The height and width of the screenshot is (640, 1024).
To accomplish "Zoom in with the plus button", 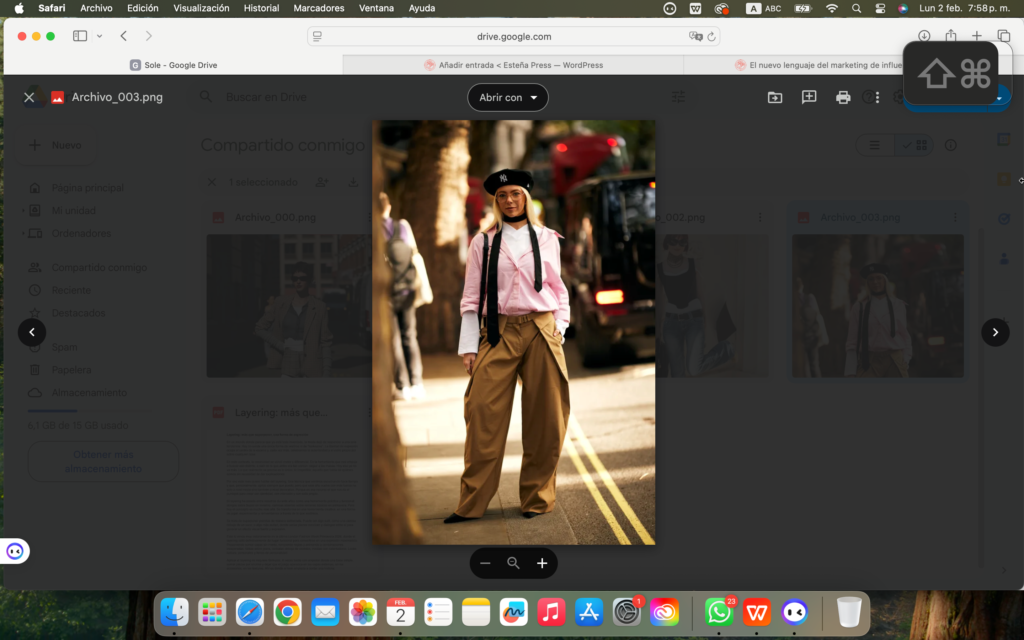I will click(542, 563).
